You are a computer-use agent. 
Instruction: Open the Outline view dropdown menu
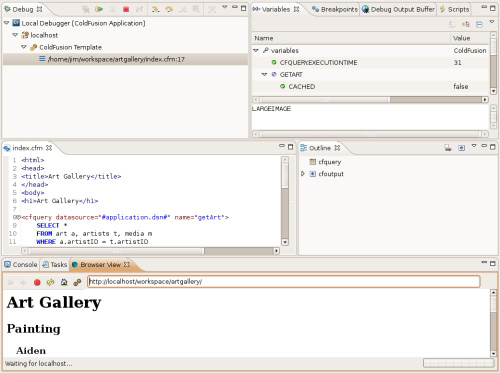tap(474, 146)
